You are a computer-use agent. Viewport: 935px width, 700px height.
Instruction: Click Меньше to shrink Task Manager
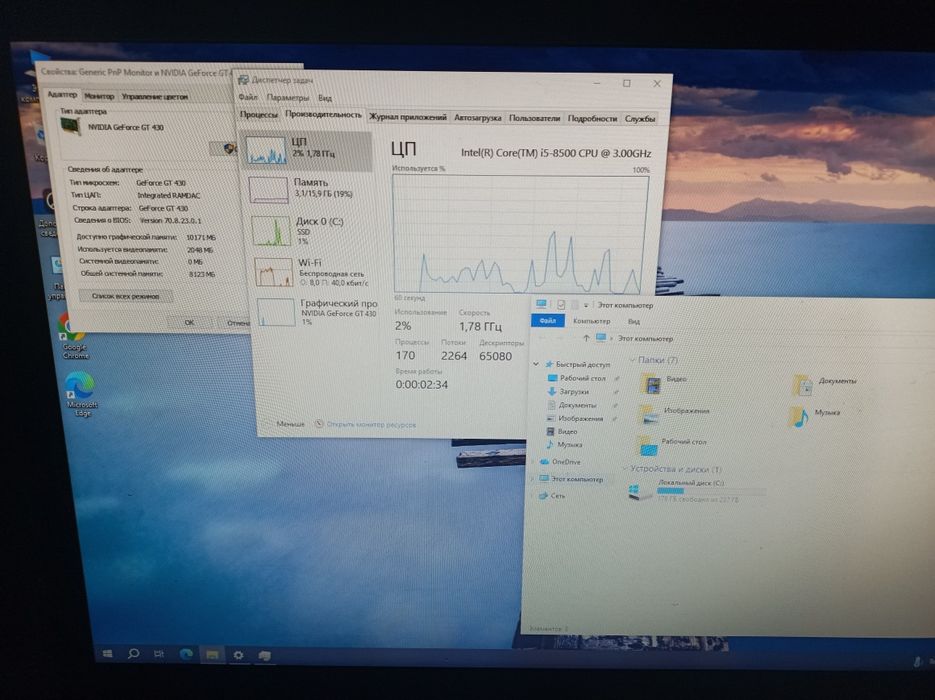(x=290, y=423)
